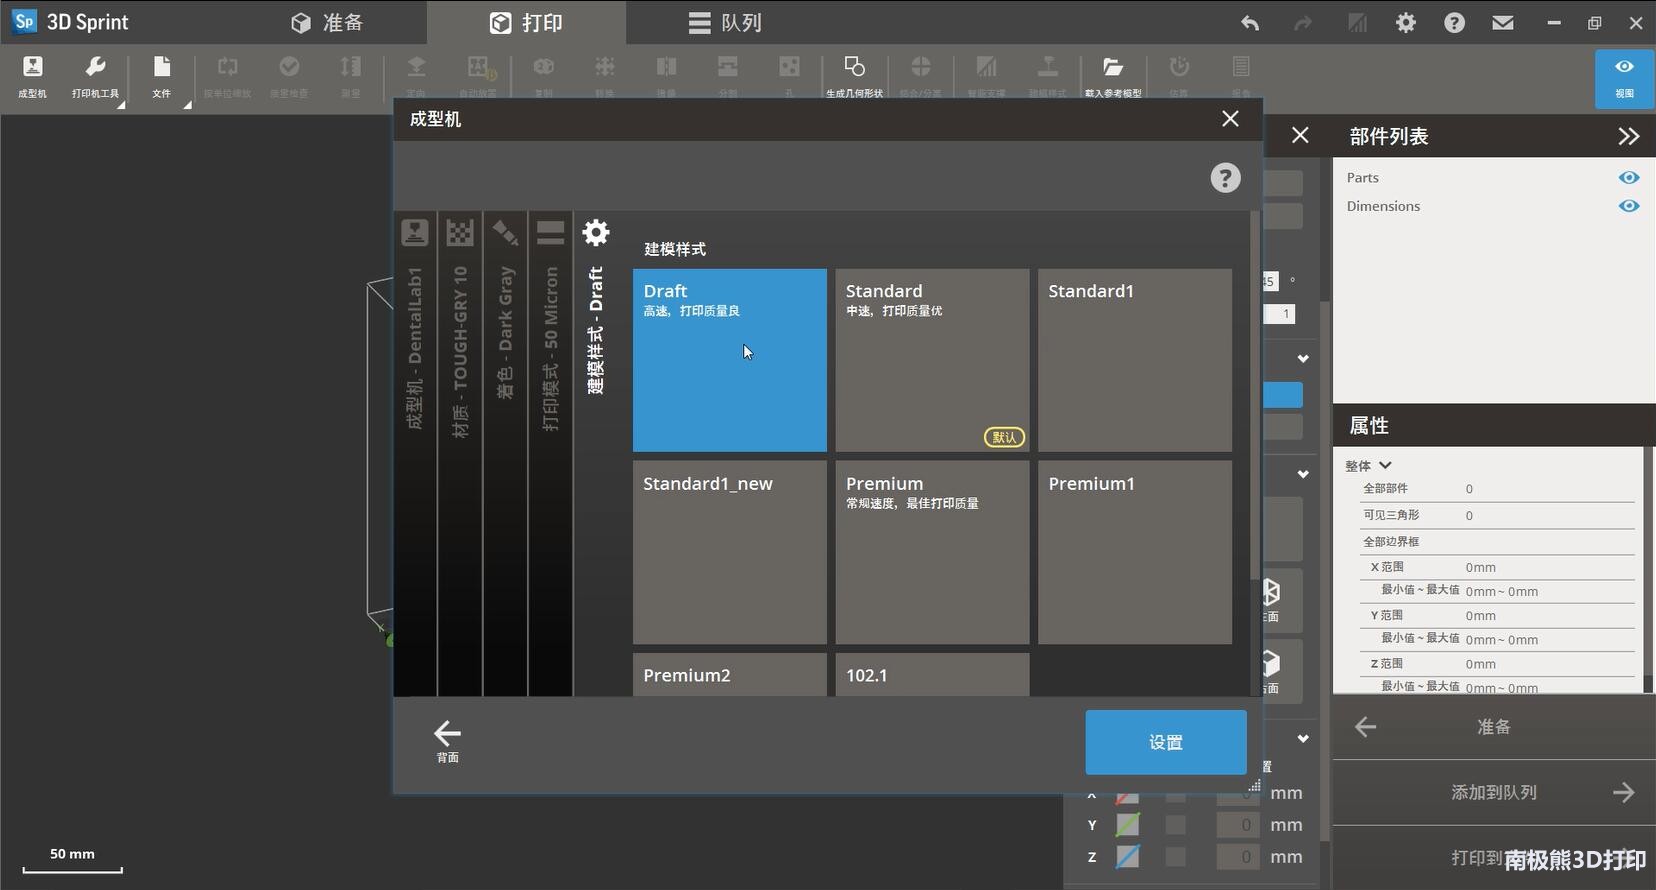Click the help question mark in the 成型机 dialog

click(x=1225, y=178)
